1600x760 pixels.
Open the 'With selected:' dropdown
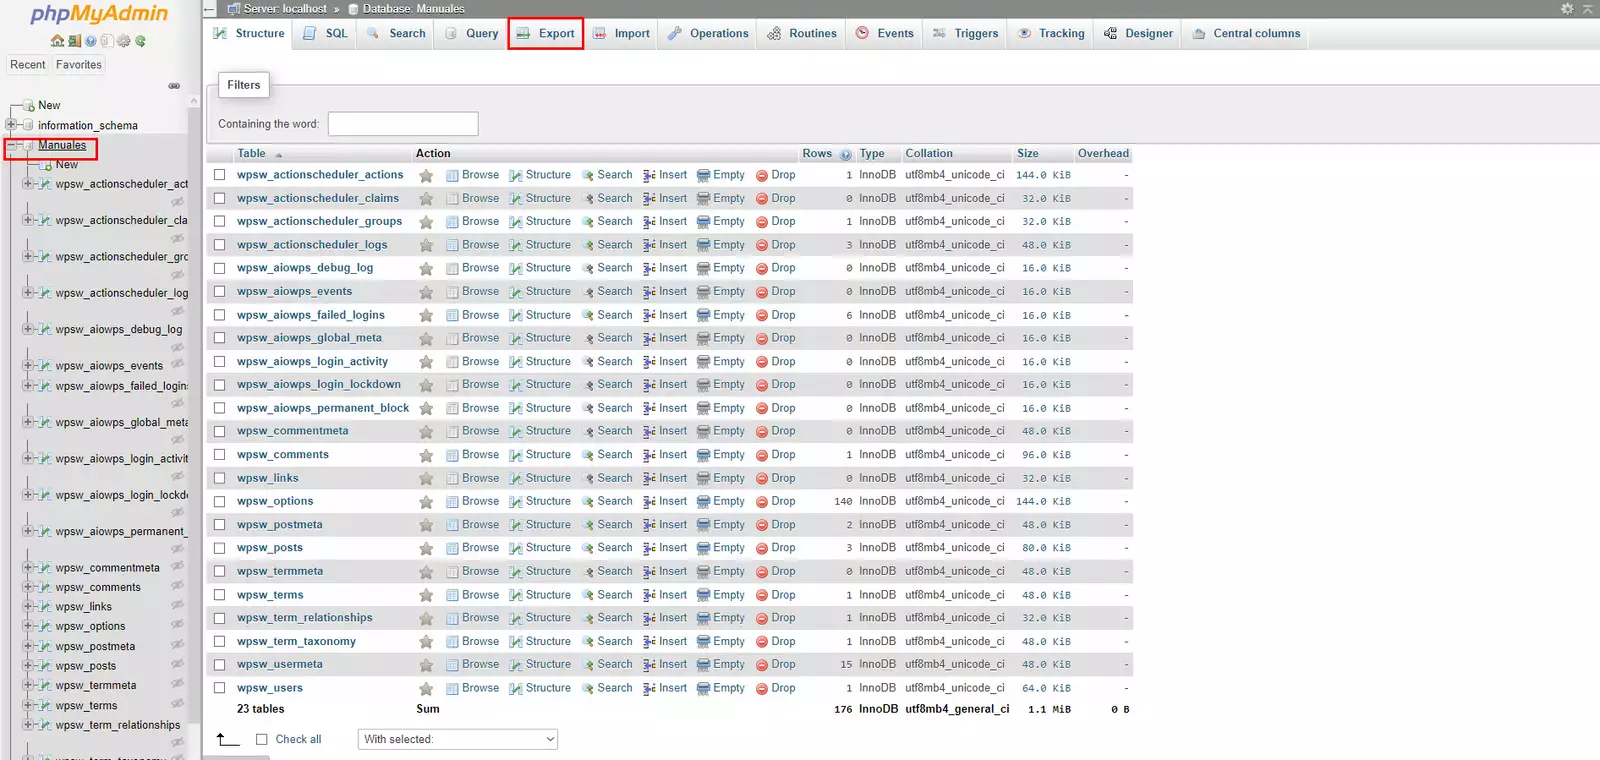[x=457, y=739]
